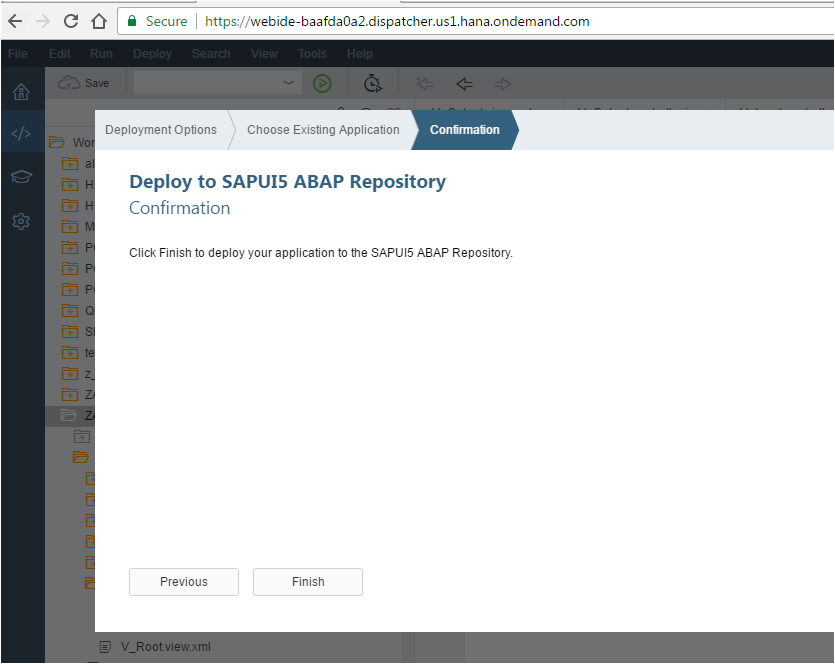Image resolution: width=835 pixels, height=664 pixels.
Task: Open the File menu
Action: [18, 54]
